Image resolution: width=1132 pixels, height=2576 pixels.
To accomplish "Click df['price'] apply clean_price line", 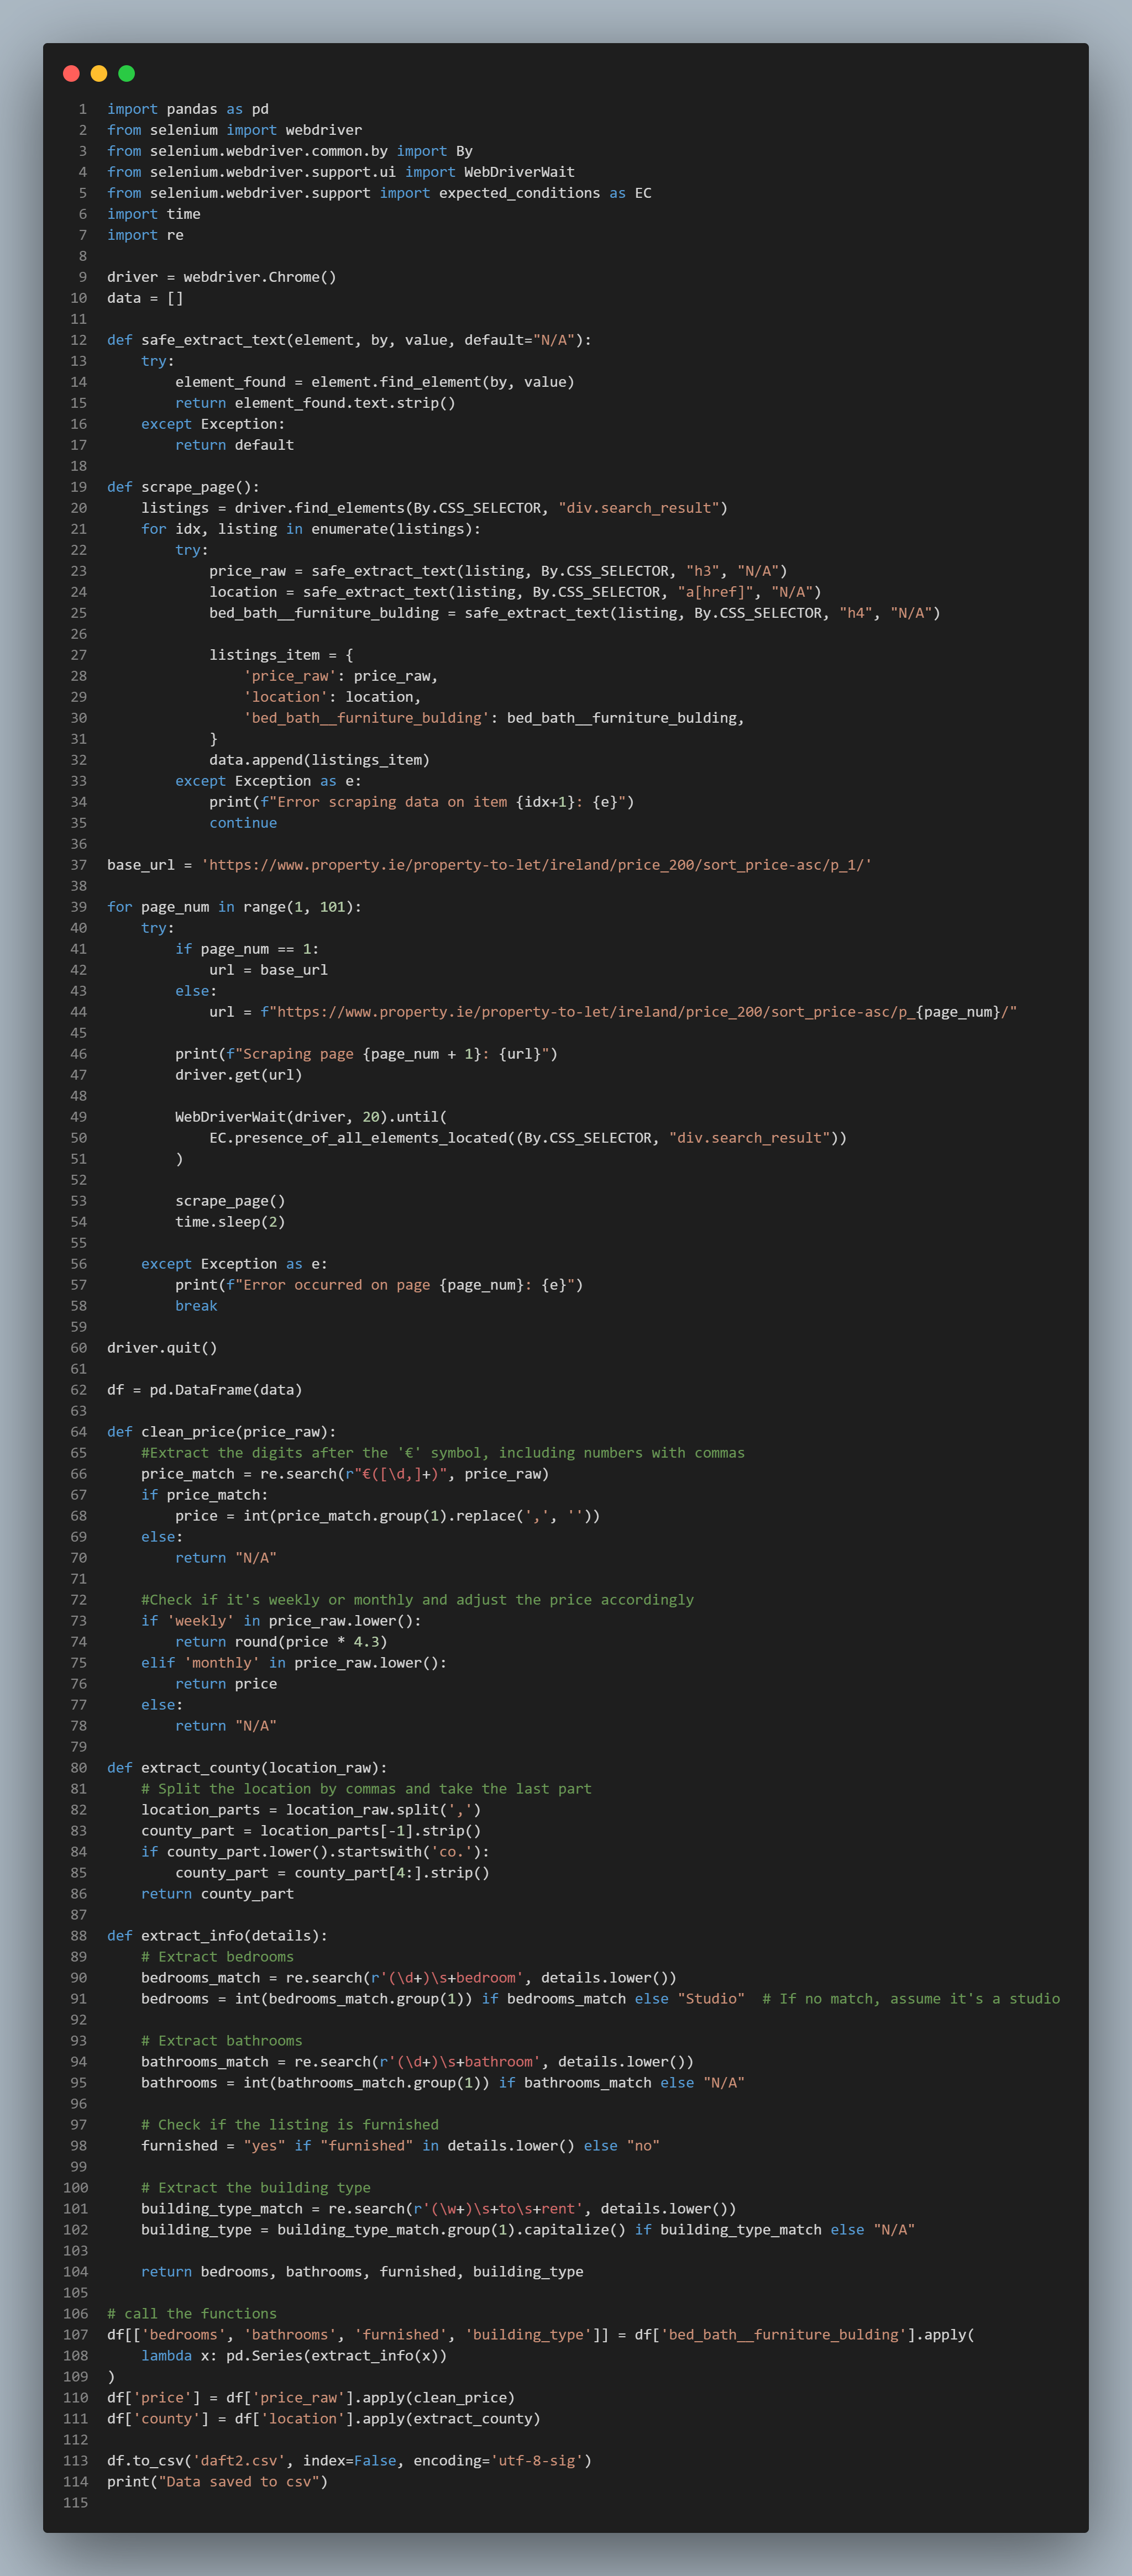I will 311,2398.
